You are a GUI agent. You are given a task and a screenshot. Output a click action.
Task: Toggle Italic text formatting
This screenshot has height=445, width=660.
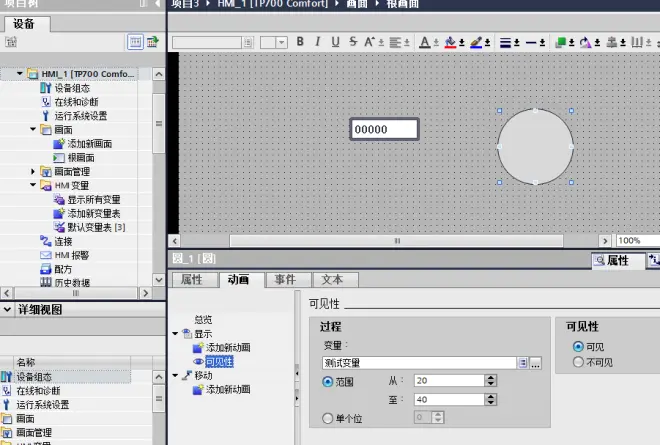pyautogui.click(x=318, y=42)
